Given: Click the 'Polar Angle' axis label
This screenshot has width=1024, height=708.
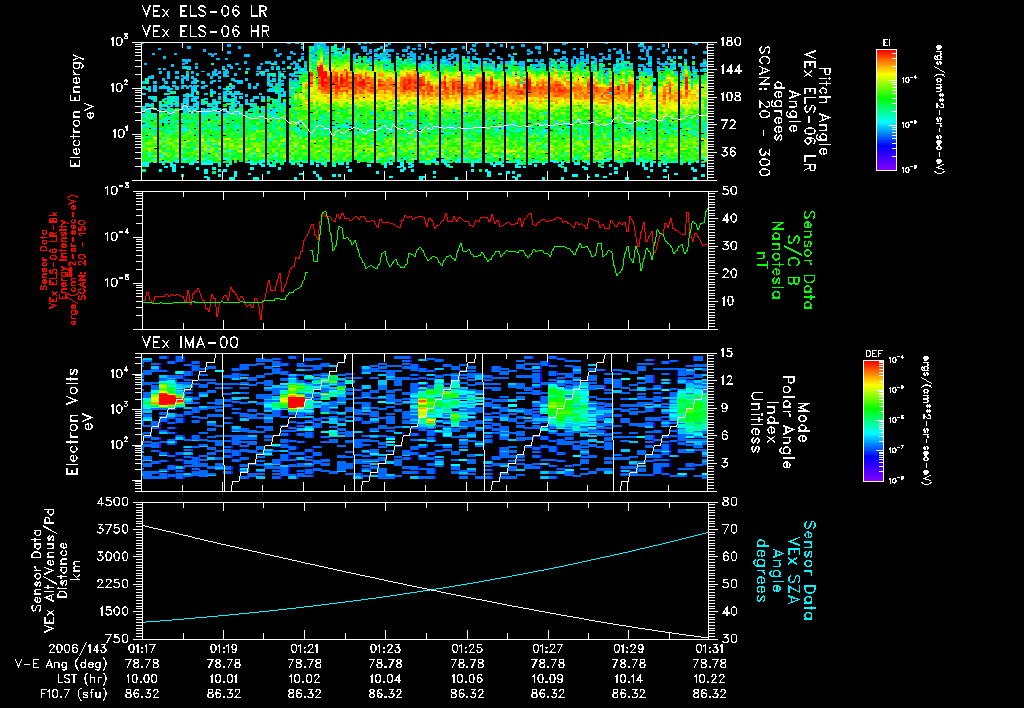Looking at the screenshot, I should pos(787,422).
